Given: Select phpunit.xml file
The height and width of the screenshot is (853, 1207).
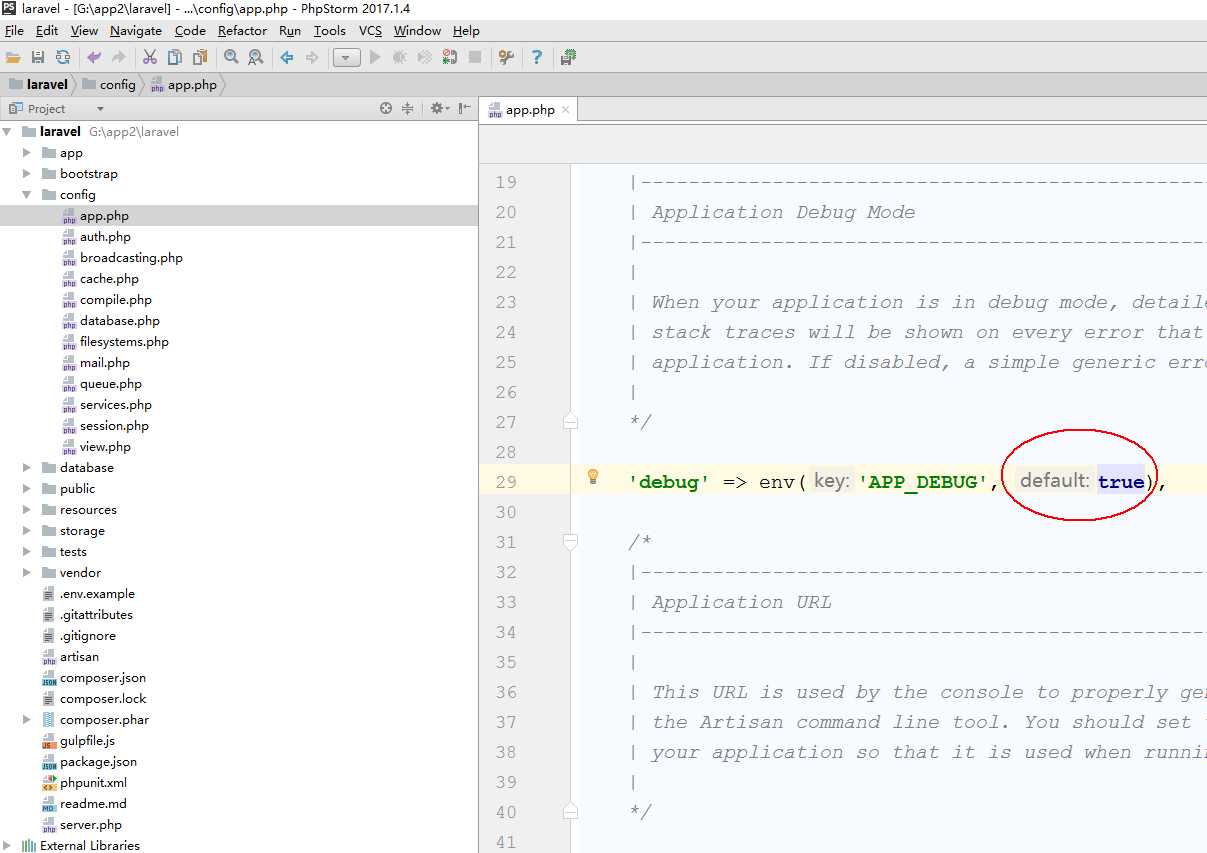Looking at the screenshot, I should [x=93, y=783].
